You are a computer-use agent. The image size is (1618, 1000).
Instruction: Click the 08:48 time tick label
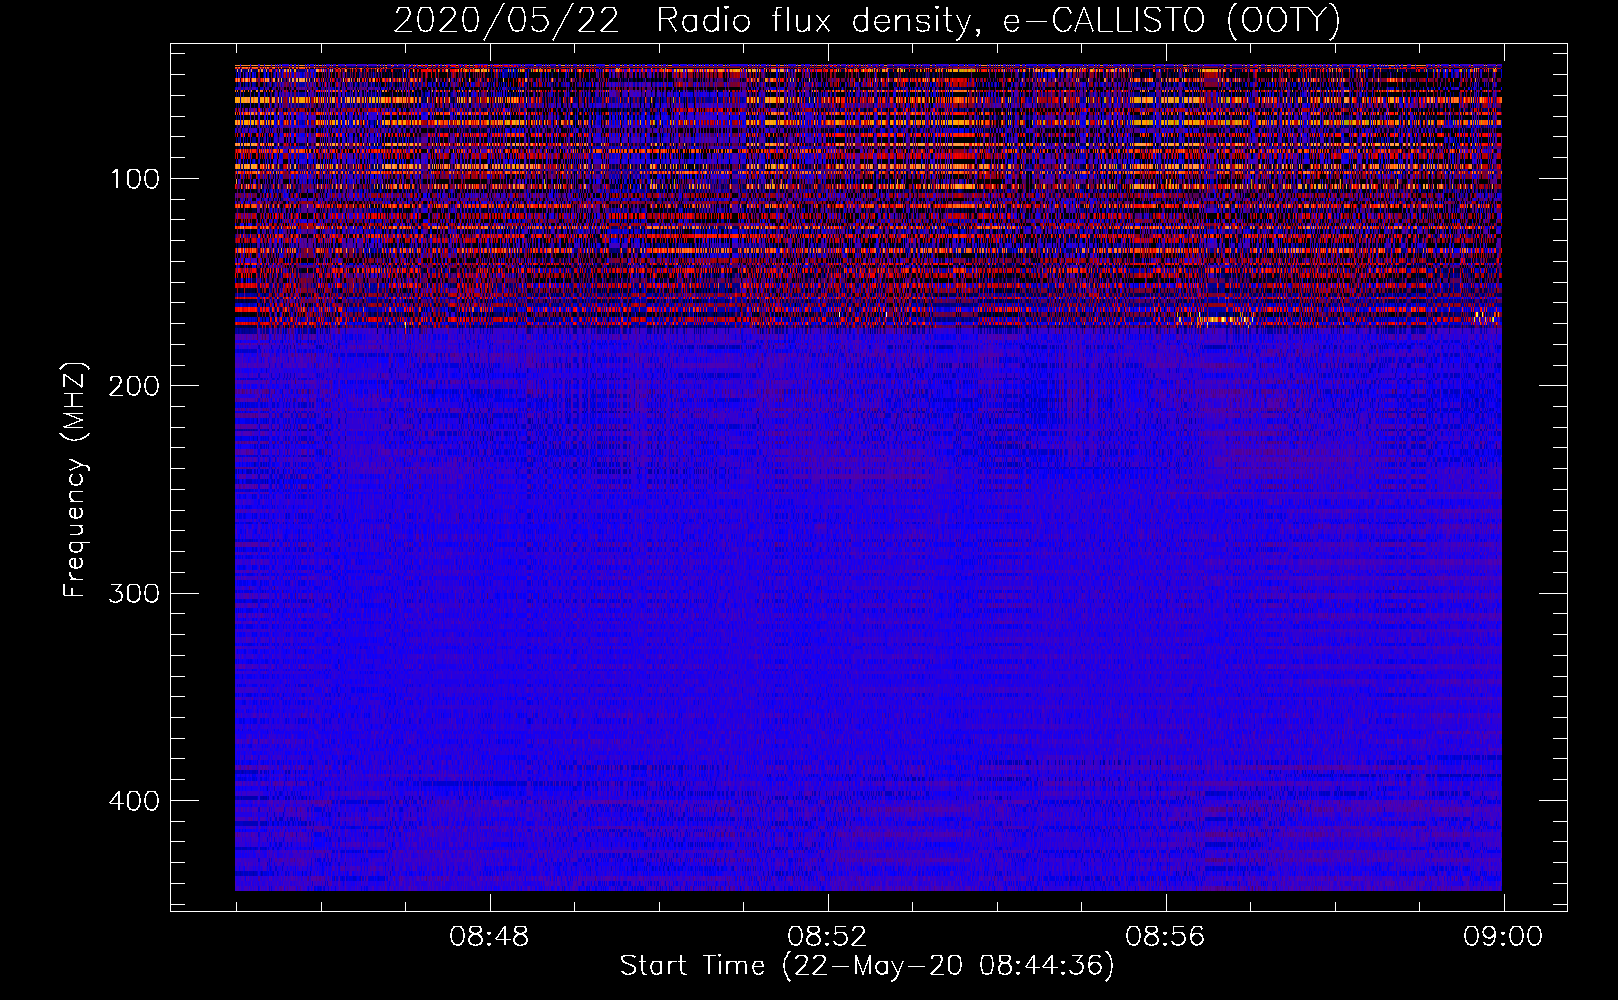coord(489,937)
